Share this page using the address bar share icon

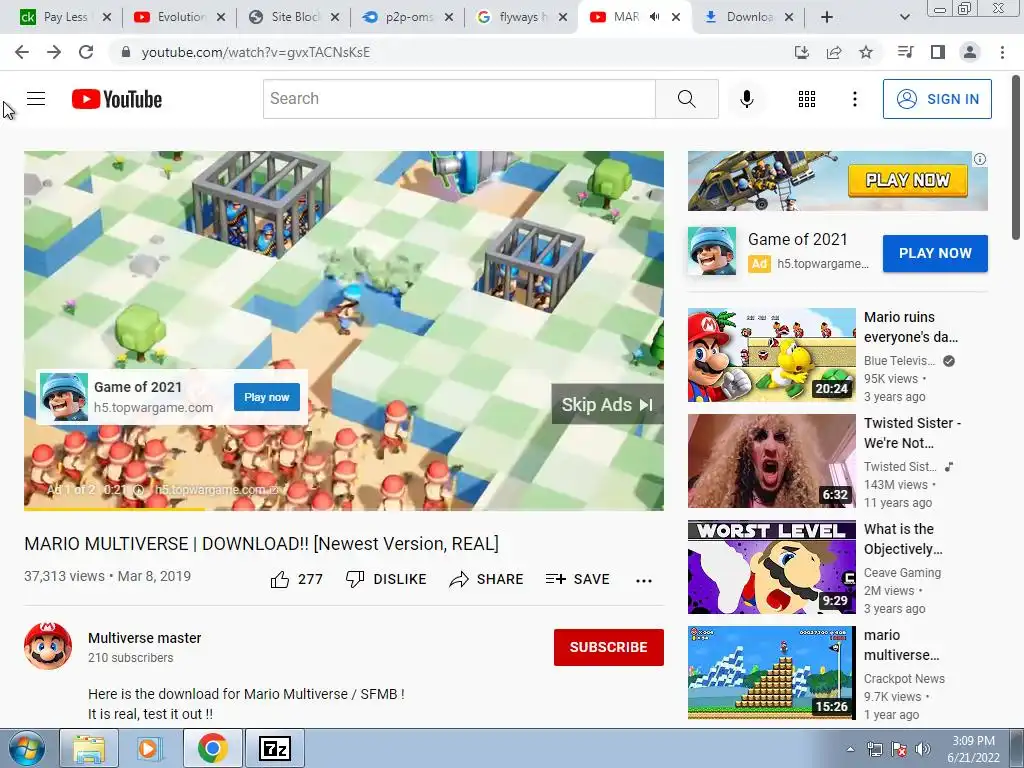pyautogui.click(x=834, y=52)
